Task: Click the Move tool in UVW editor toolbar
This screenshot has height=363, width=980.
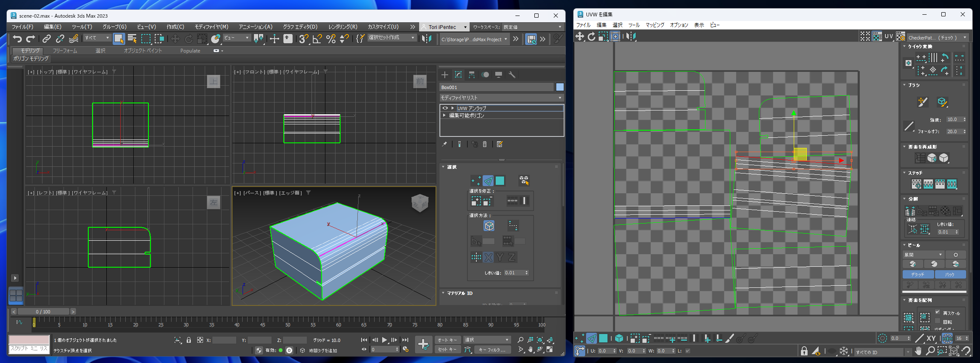Action: pyautogui.click(x=580, y=36)
